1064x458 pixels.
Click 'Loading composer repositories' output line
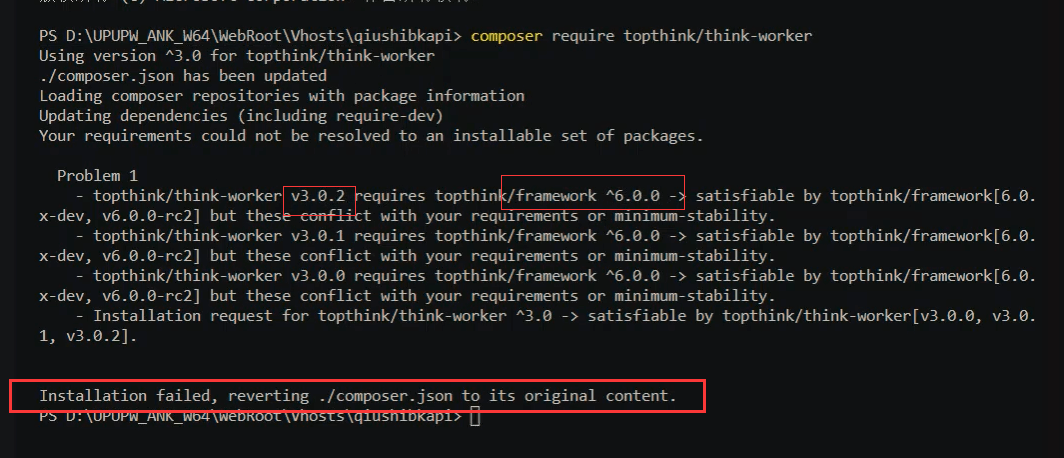pos(282,96)
